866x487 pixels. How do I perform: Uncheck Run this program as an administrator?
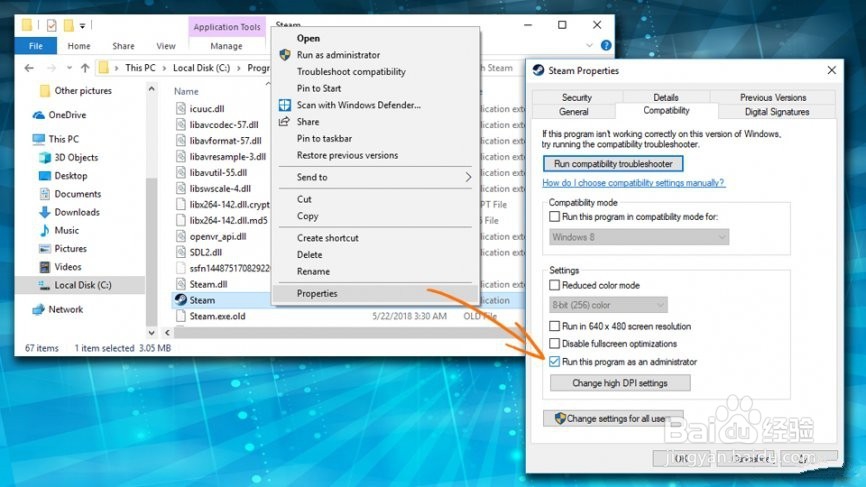tap(555, 362)
